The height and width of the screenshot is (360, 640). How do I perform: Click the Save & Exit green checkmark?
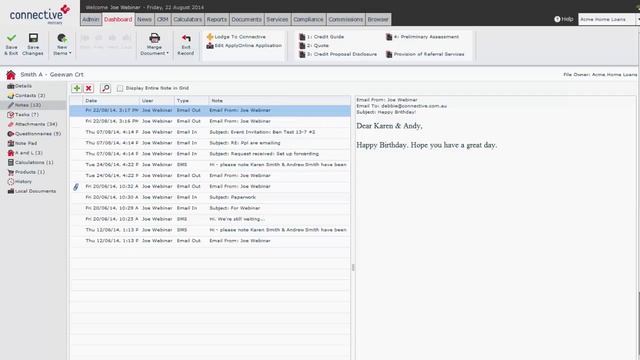click(x=11, y=38)
